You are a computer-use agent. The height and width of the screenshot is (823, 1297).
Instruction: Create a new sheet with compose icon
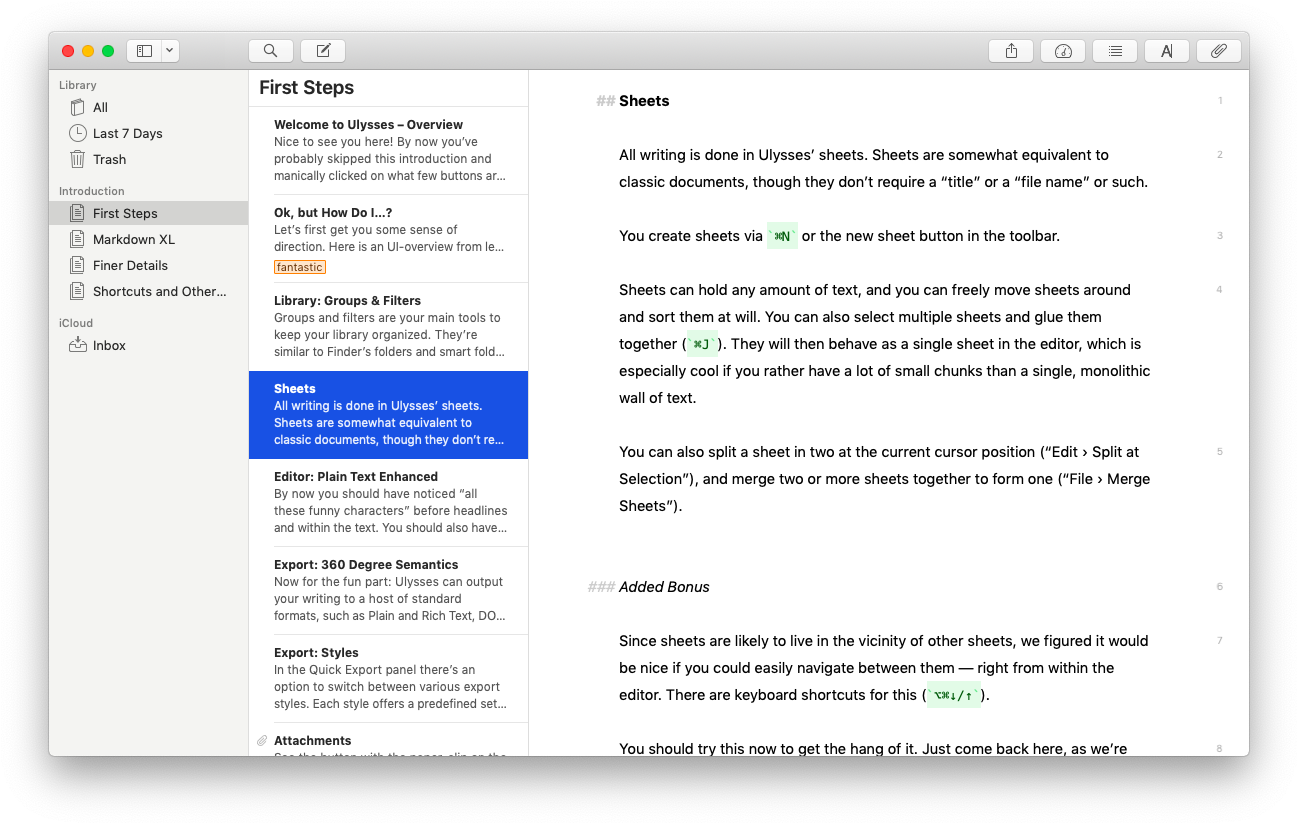coord(323,51)
